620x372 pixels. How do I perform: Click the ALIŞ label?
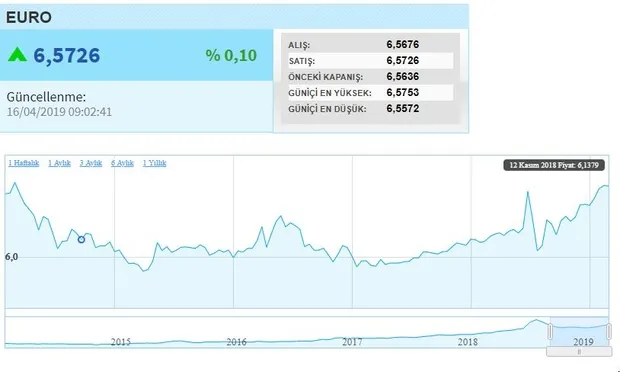click(299, 45)
